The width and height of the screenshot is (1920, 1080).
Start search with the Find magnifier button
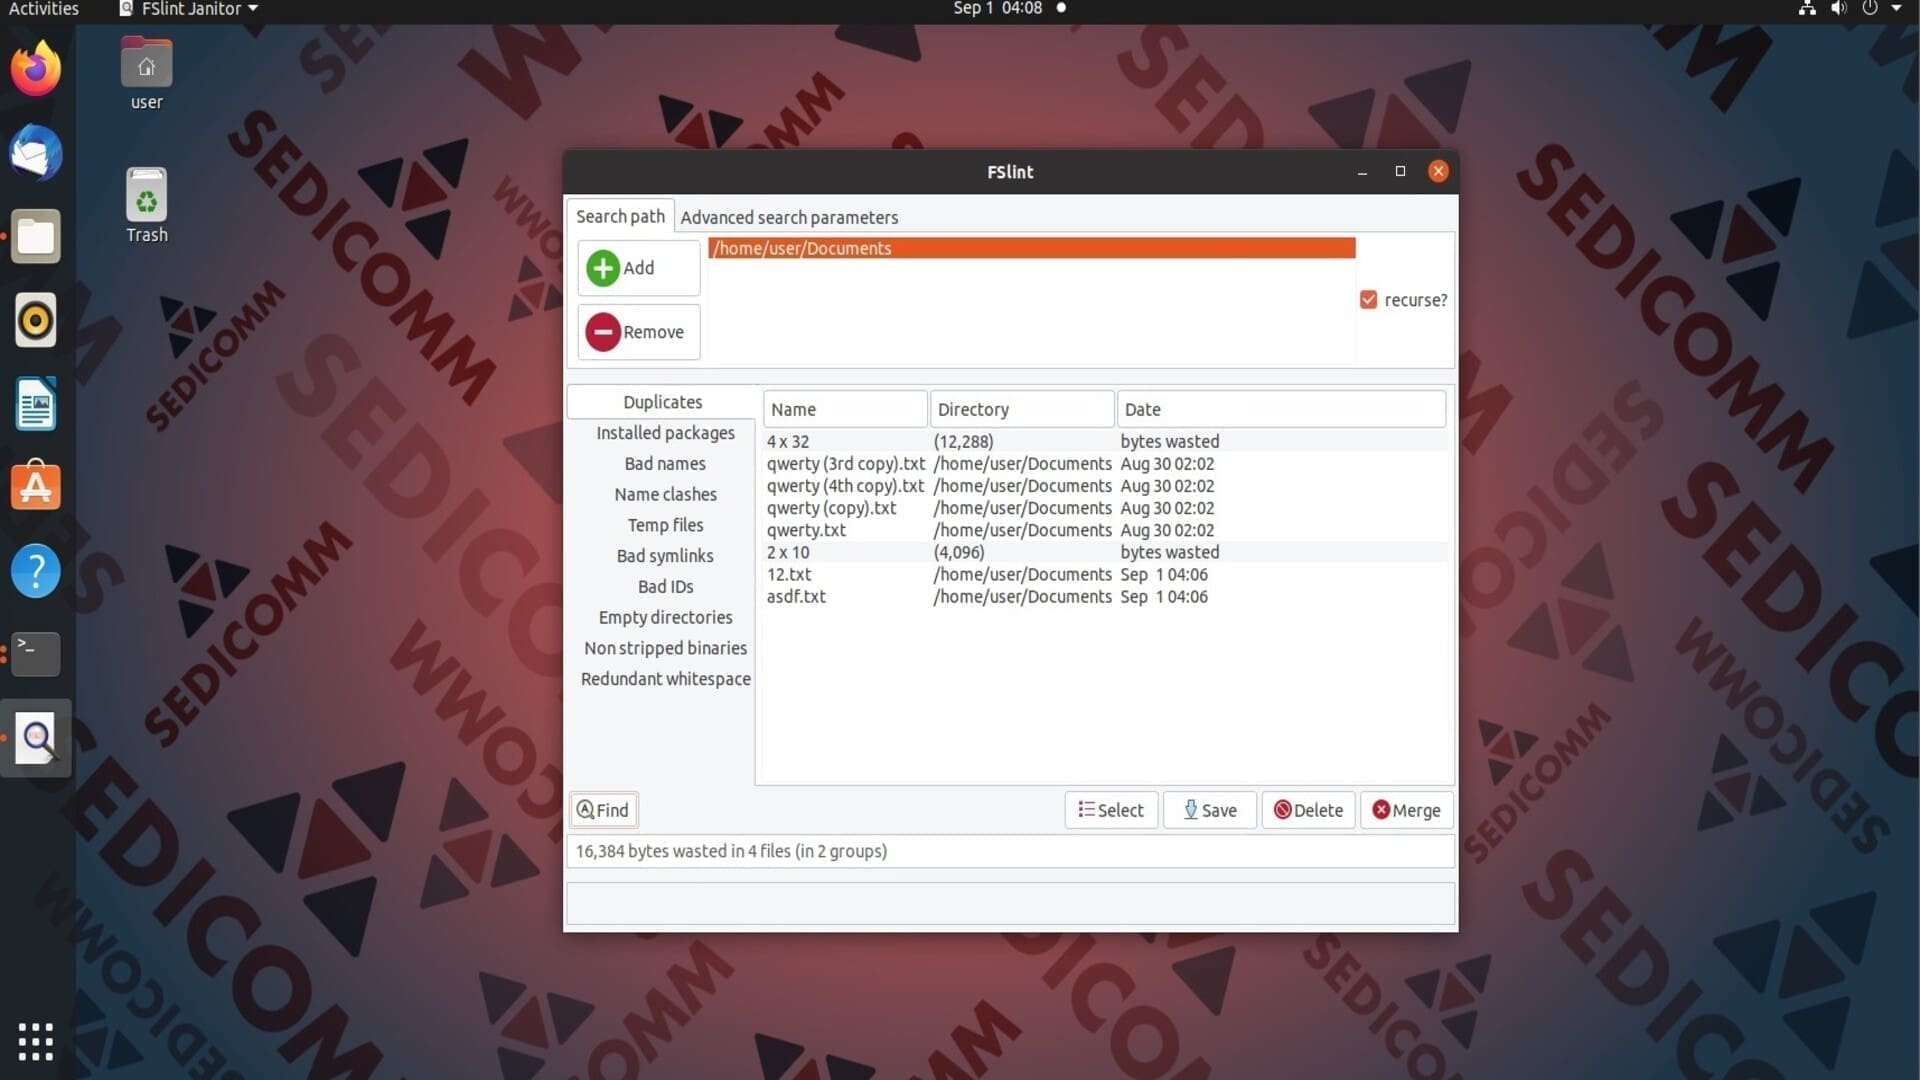click(x=604, y=810)
